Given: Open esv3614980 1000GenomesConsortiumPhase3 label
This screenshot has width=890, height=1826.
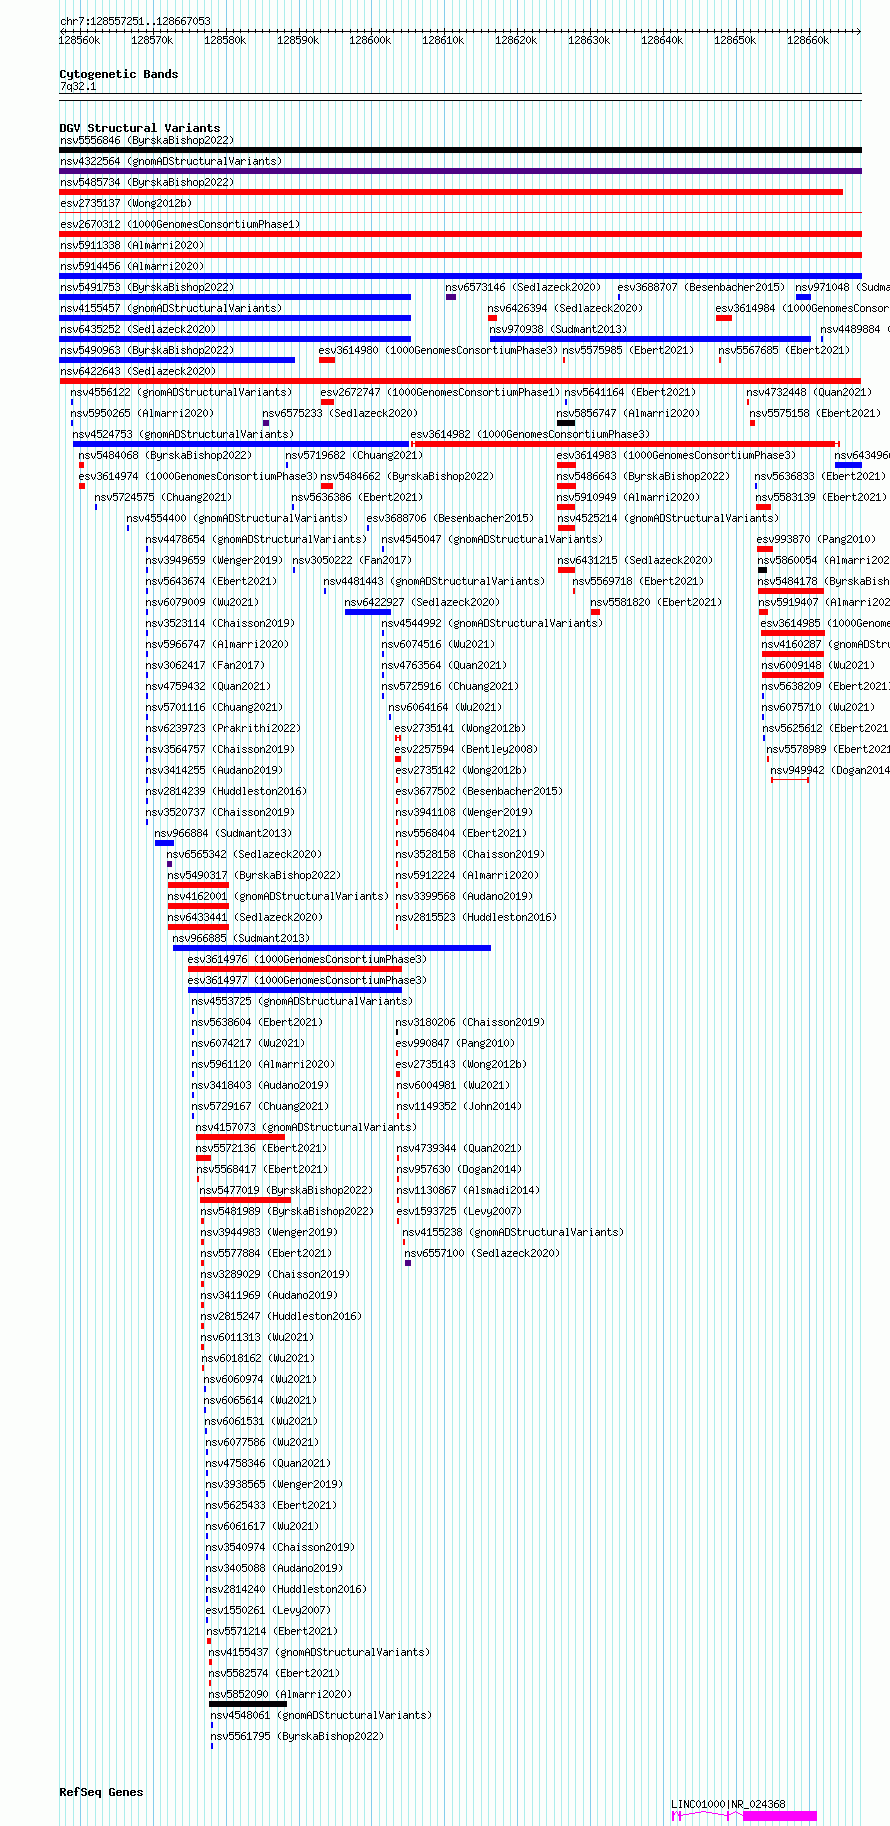Looking at the screenshot, I should coord(439,351).
